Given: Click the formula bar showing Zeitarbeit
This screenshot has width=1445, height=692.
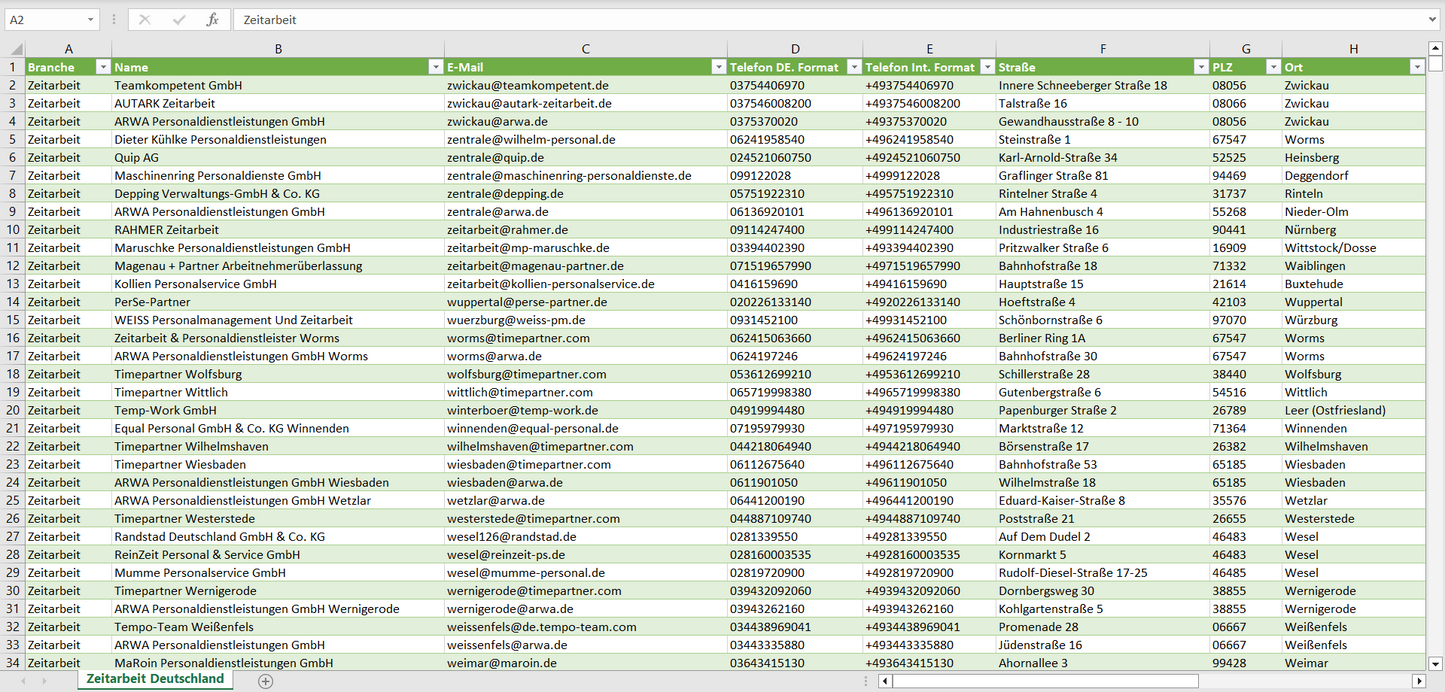Looking at the screenshot, I should [x=800, y=20].
